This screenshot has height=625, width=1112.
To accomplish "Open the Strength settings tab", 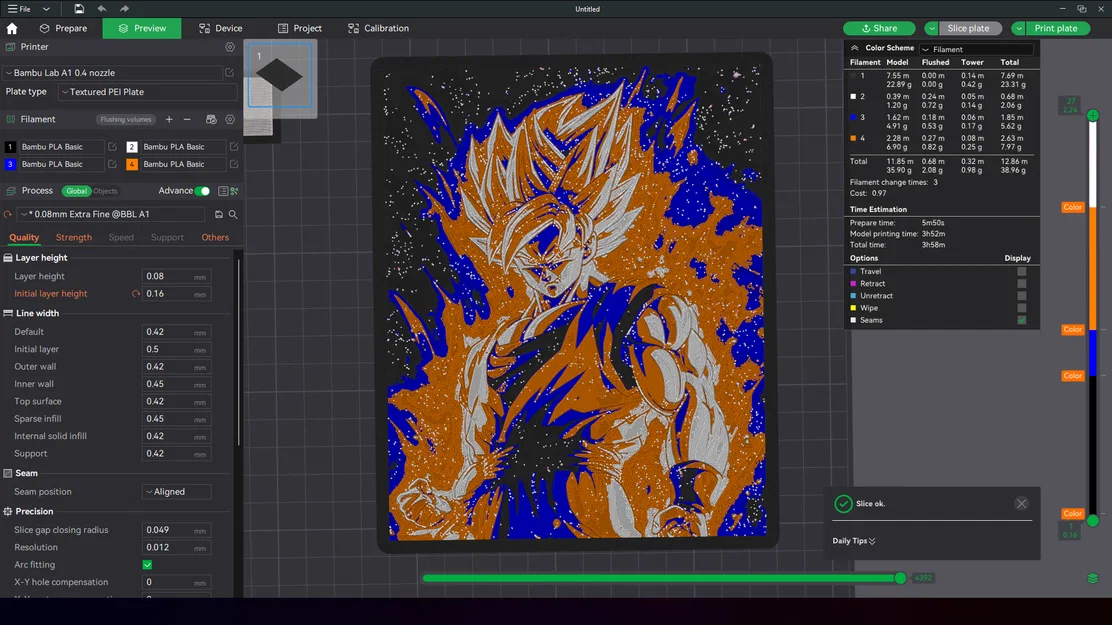I will pyautogui.click(x=74, y=238).
